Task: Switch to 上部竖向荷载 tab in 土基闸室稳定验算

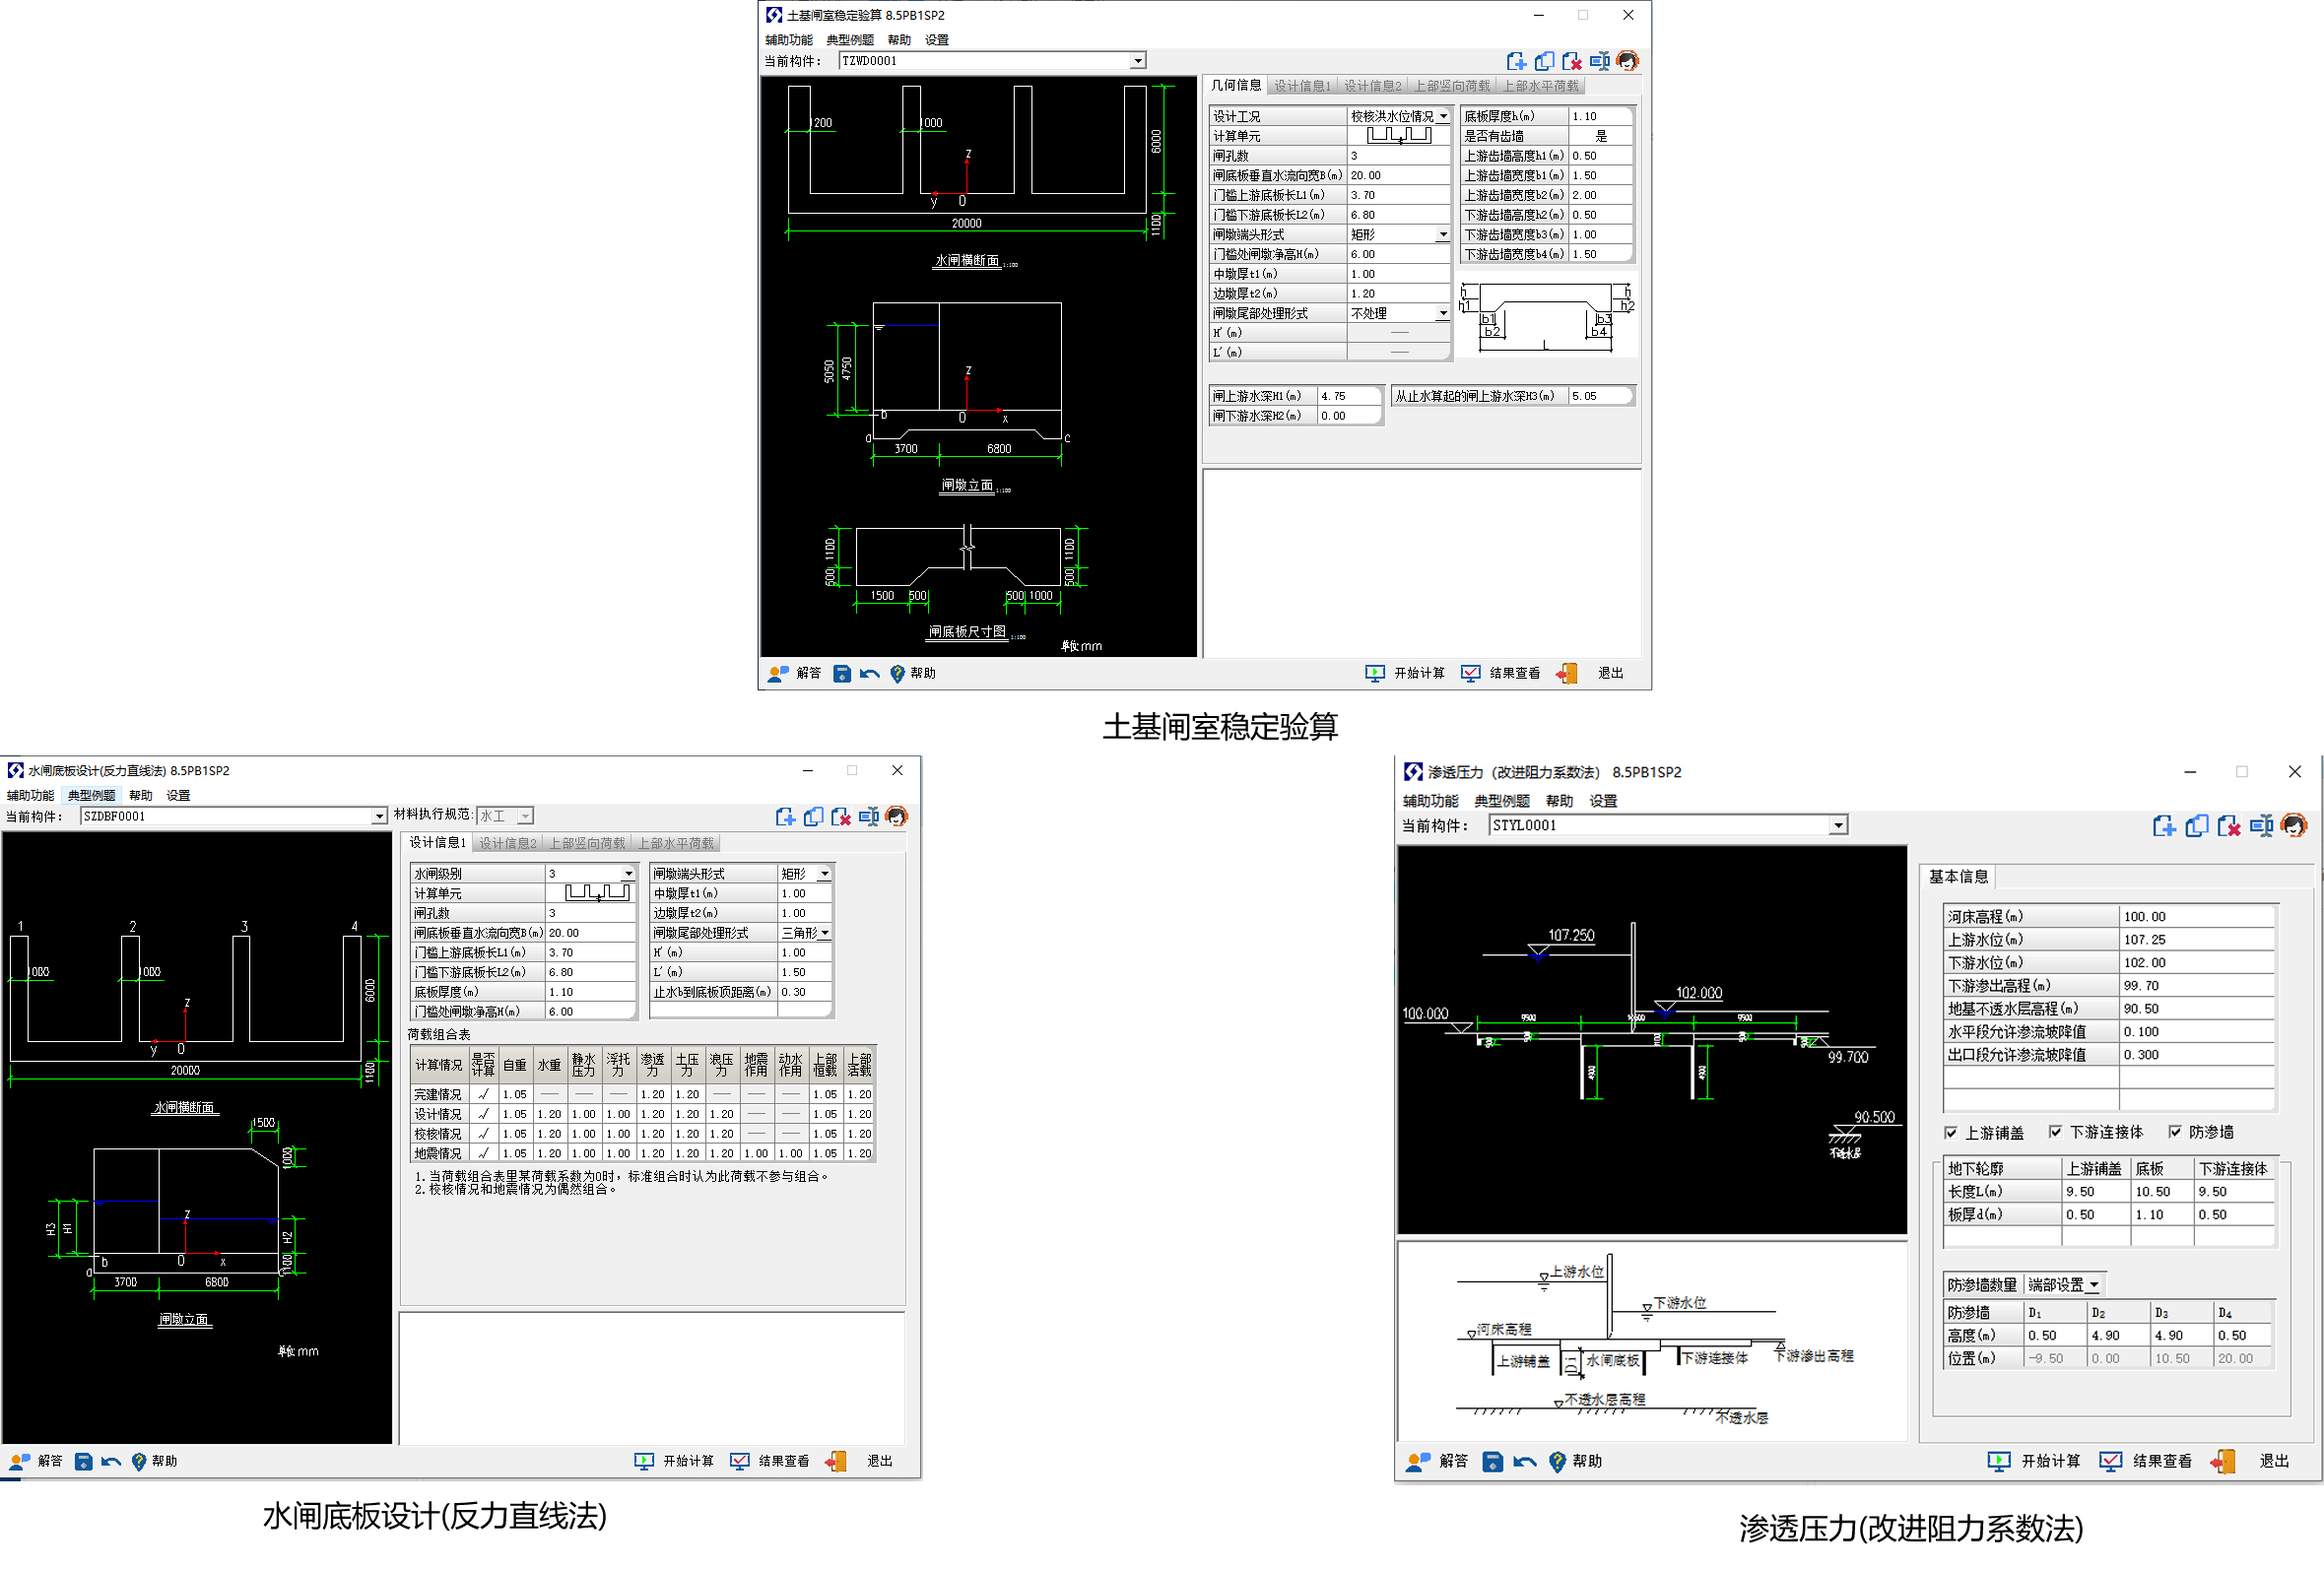Action: pos(1451,86)
